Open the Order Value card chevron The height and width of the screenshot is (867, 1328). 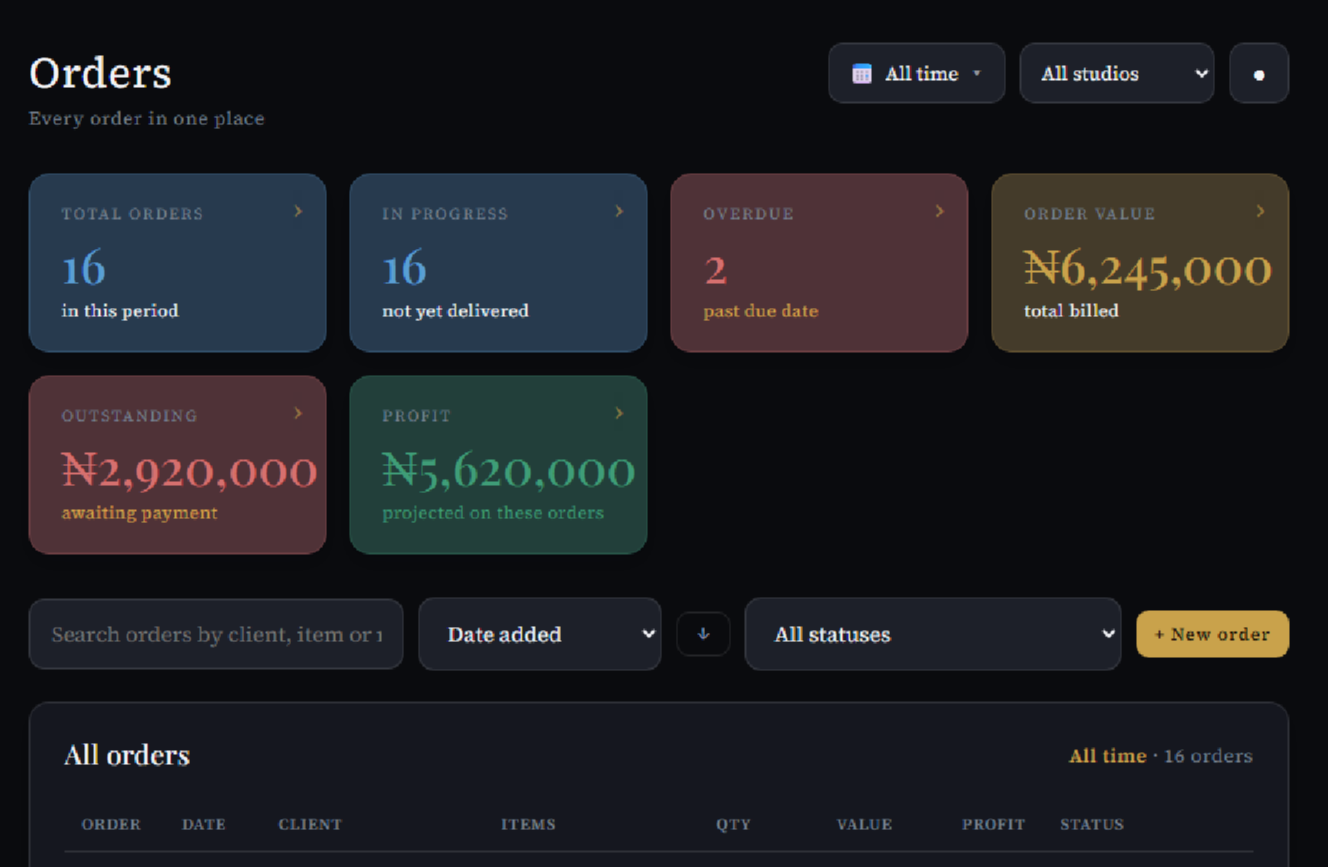click(x=1260, y=211)
